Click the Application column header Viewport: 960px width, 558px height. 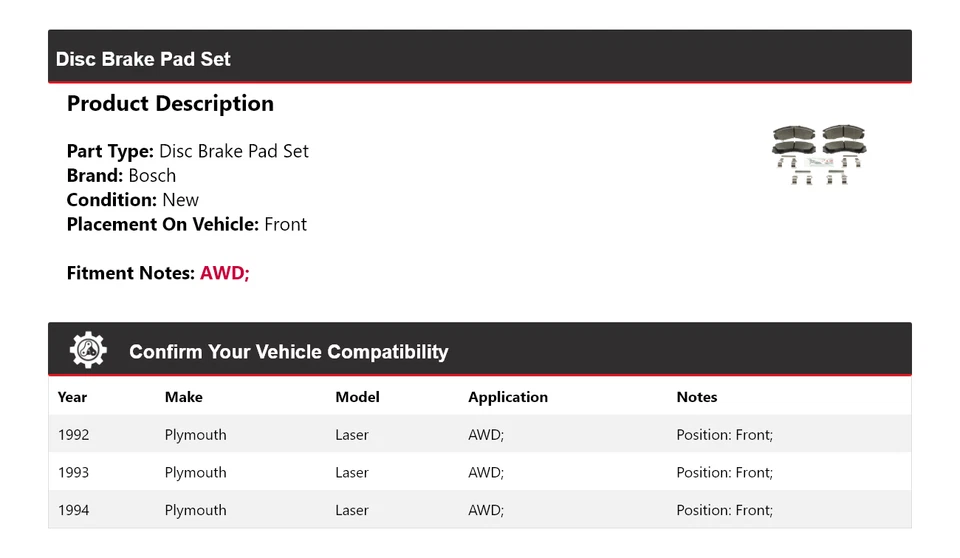click(x=508, y=397)
